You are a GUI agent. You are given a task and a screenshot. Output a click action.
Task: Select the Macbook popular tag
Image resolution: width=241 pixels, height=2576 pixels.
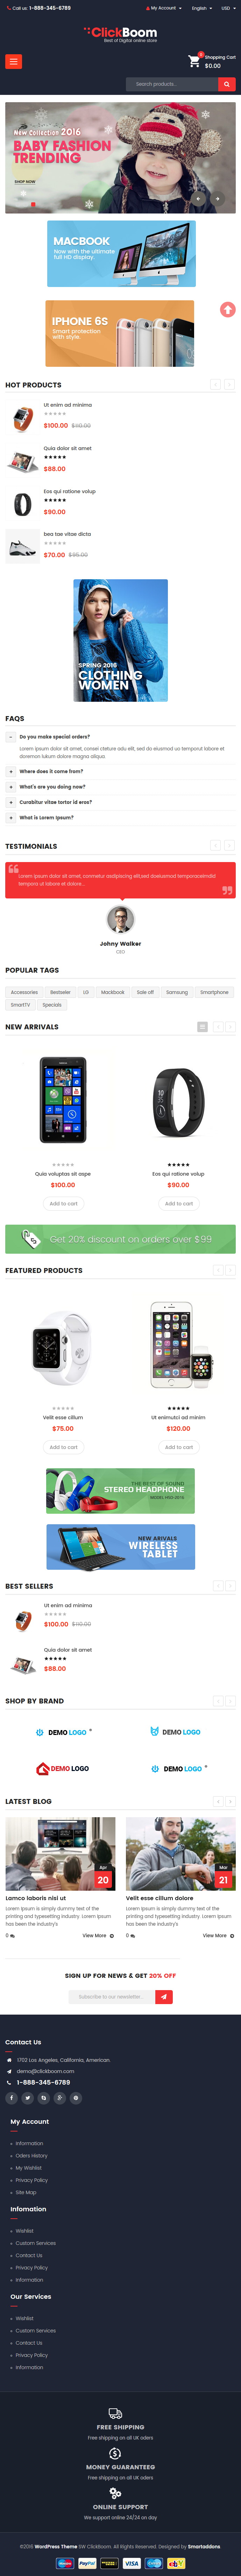click(x=113, y=992)
